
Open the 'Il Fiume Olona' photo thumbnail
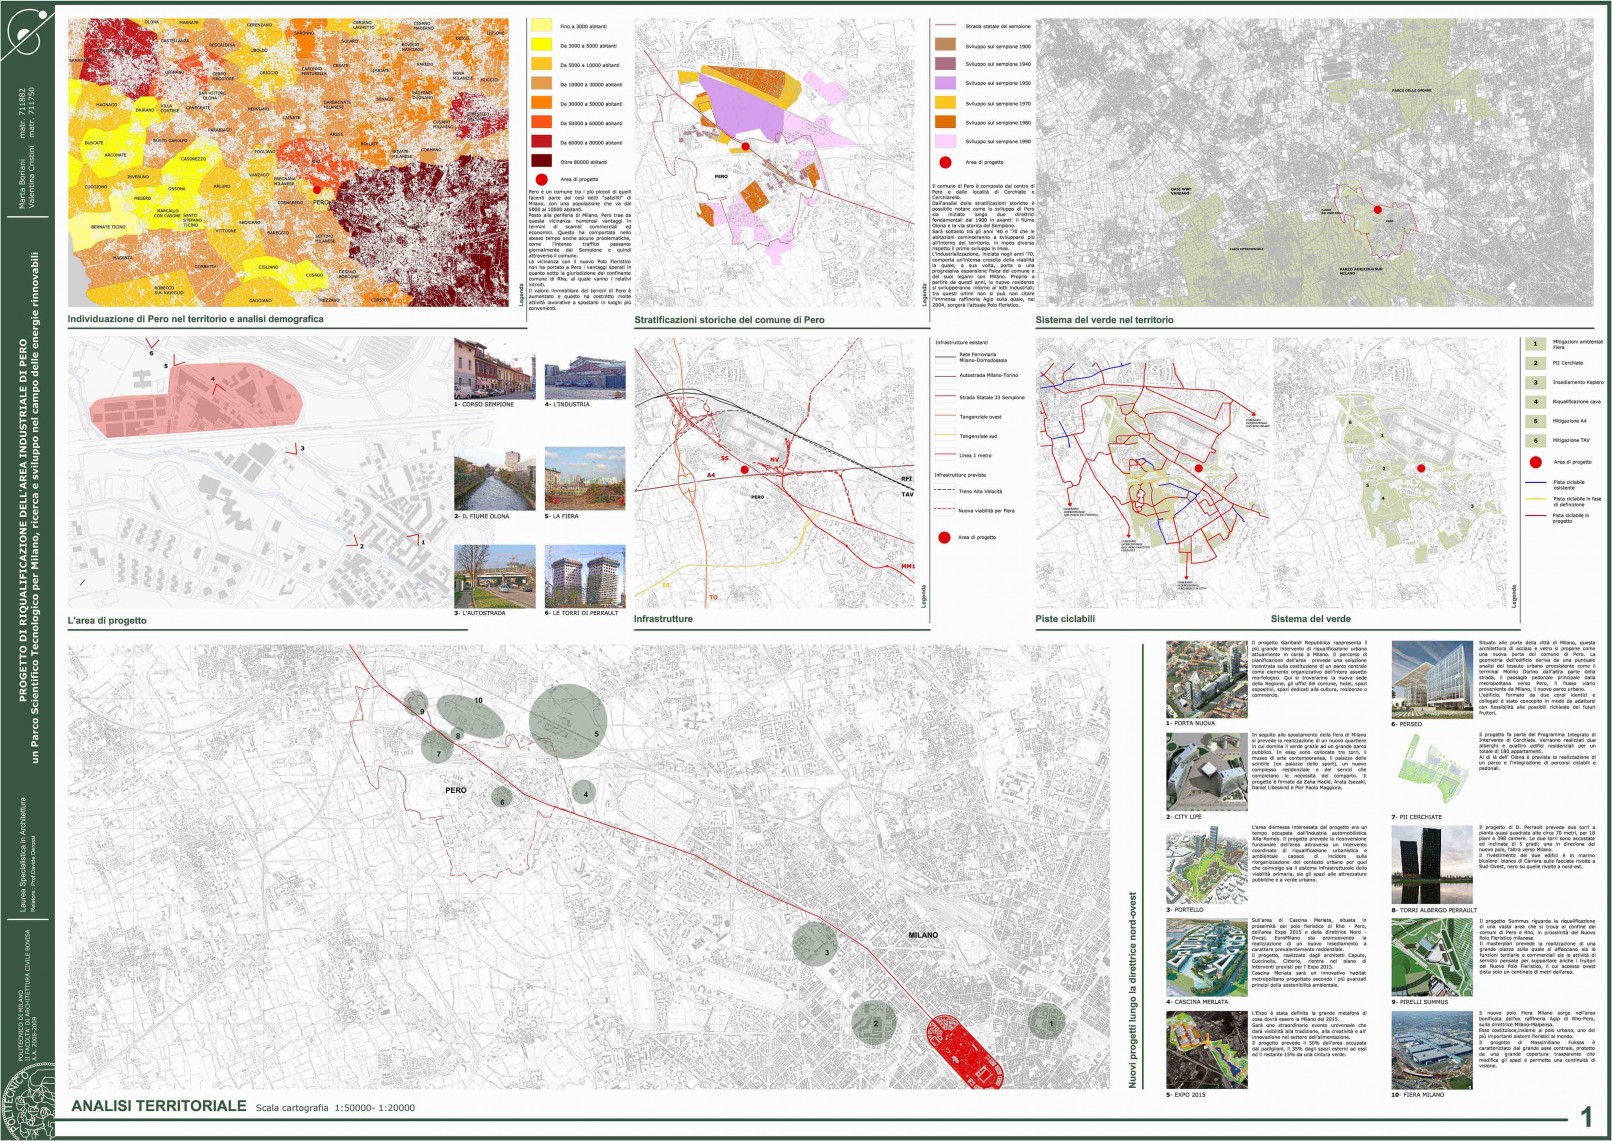494,481
